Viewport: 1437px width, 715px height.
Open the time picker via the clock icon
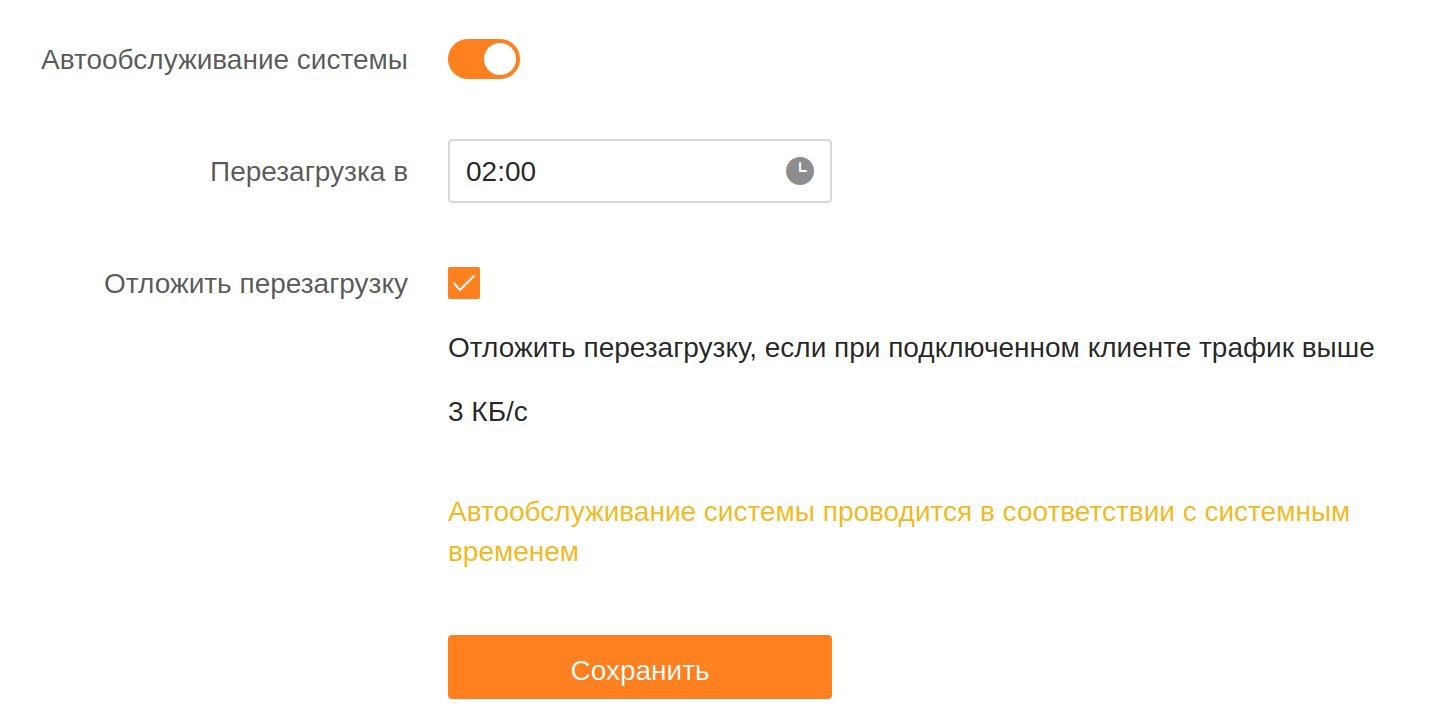pyautogui.click(x=799, y=171)
